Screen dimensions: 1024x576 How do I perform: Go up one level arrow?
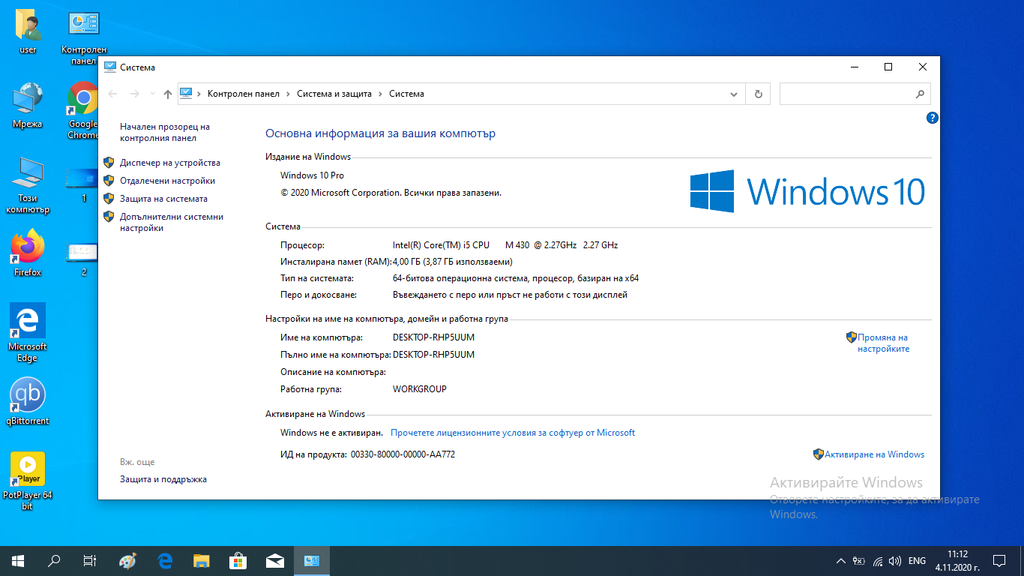point(168,94)
